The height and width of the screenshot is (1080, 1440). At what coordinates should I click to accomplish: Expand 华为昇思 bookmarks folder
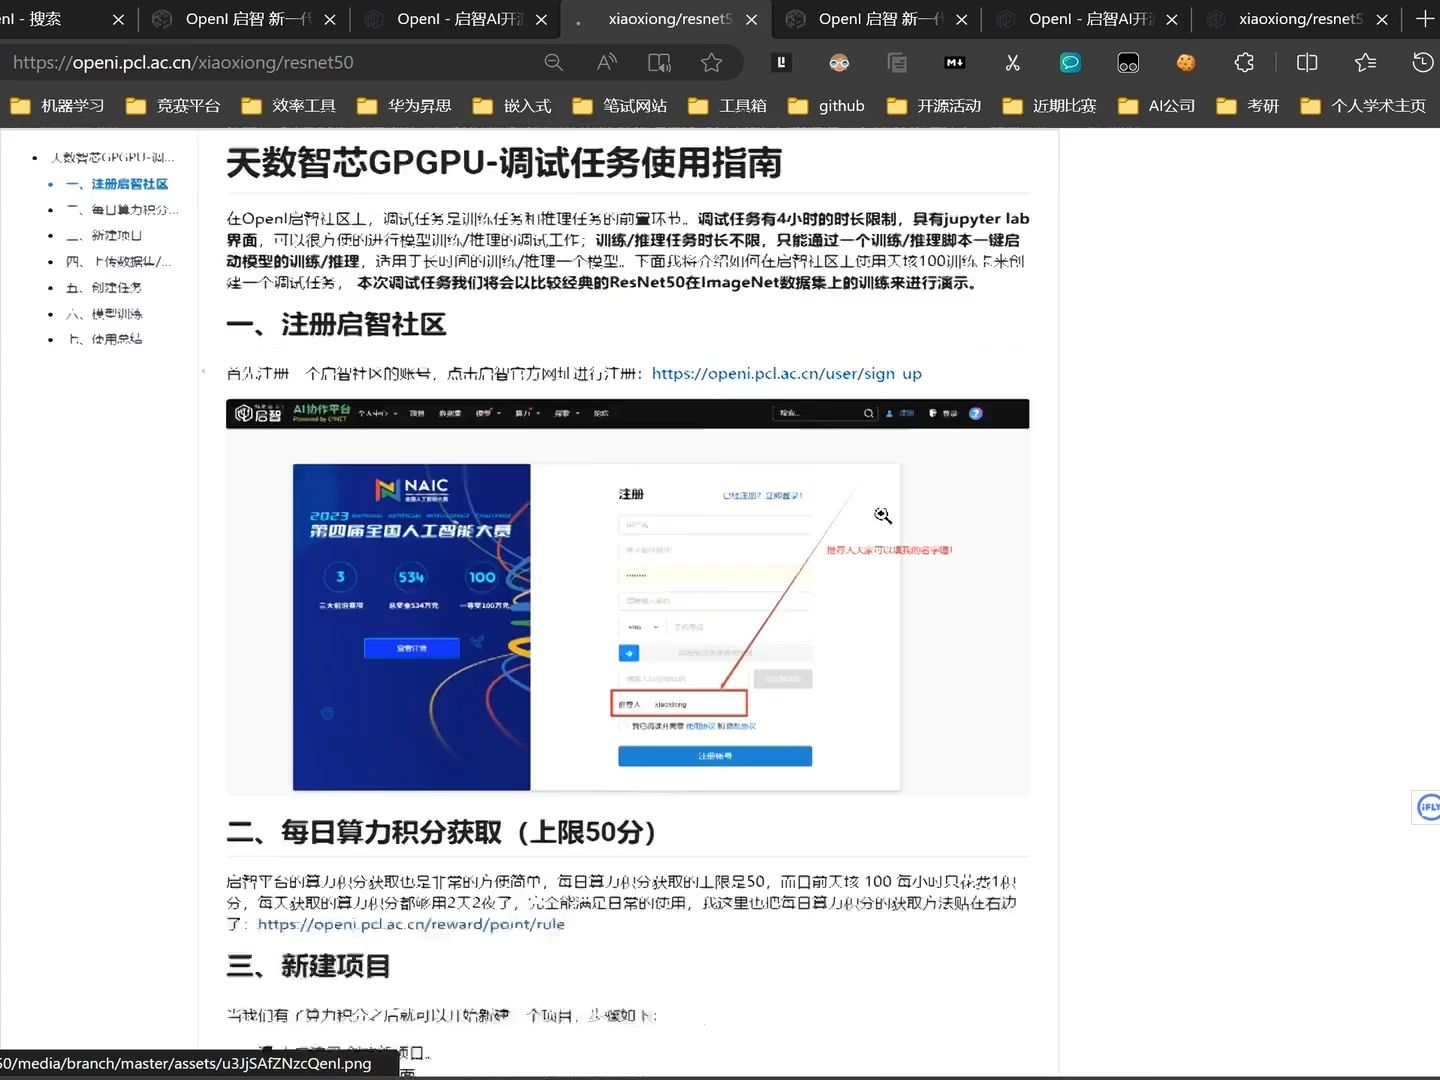[404, 105]
